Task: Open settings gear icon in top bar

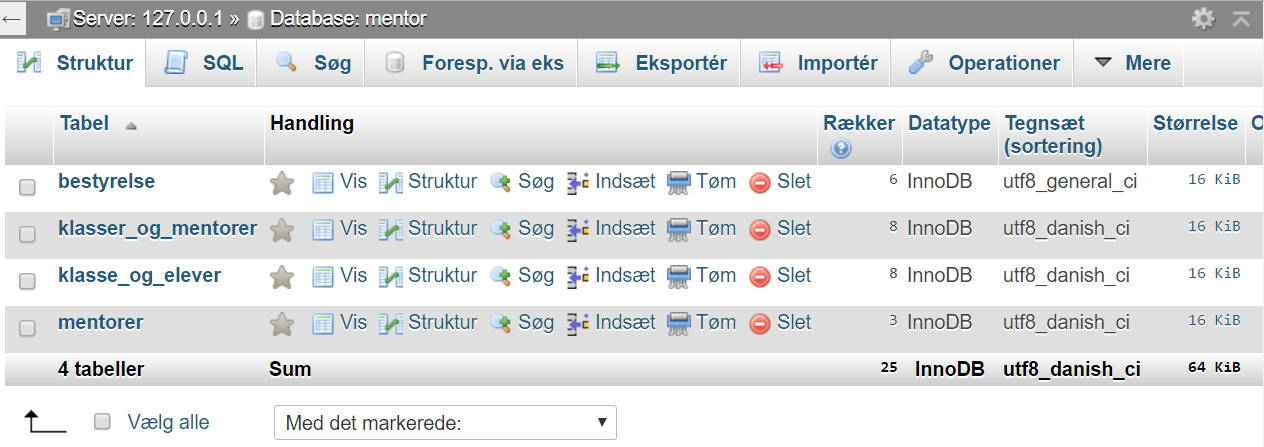Action: (x=1204, y=18)
